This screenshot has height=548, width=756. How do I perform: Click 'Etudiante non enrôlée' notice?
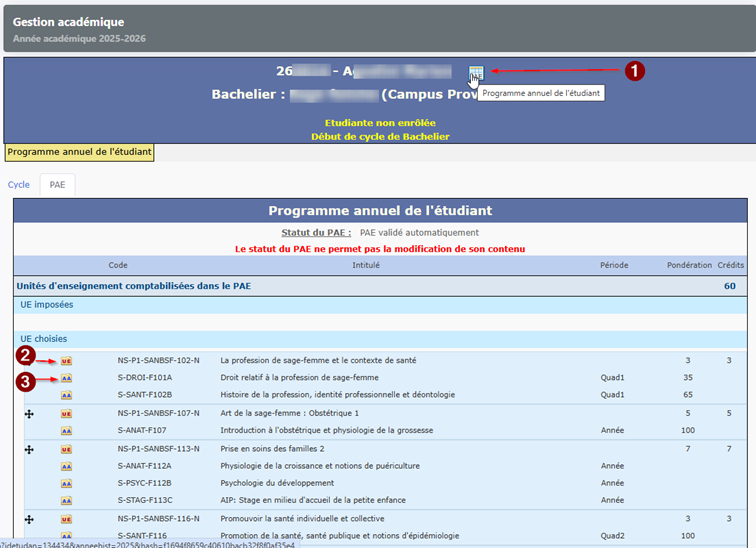pos(380,123)
